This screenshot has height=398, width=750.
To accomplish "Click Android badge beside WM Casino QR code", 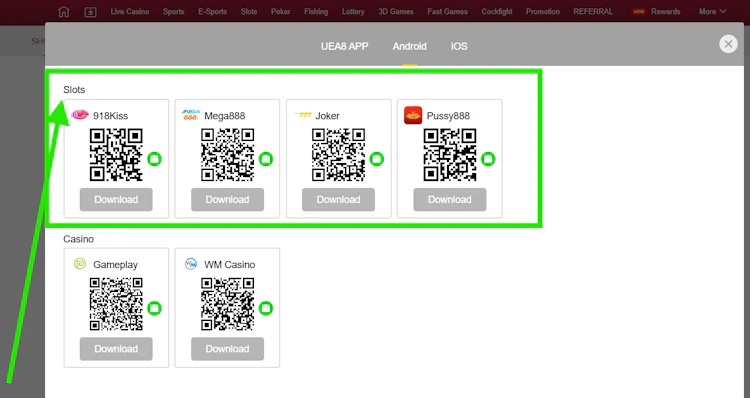I will pos(265,308).
